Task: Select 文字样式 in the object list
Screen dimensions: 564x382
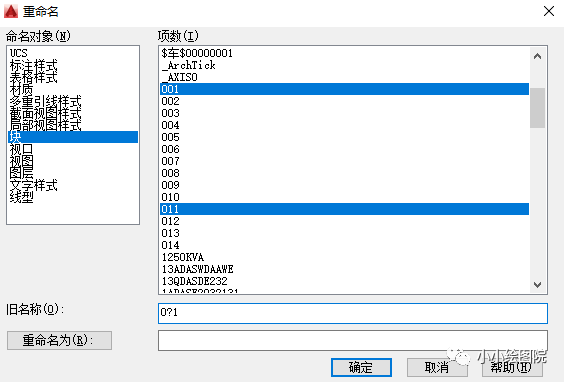Action: click(x=73, y=185)
